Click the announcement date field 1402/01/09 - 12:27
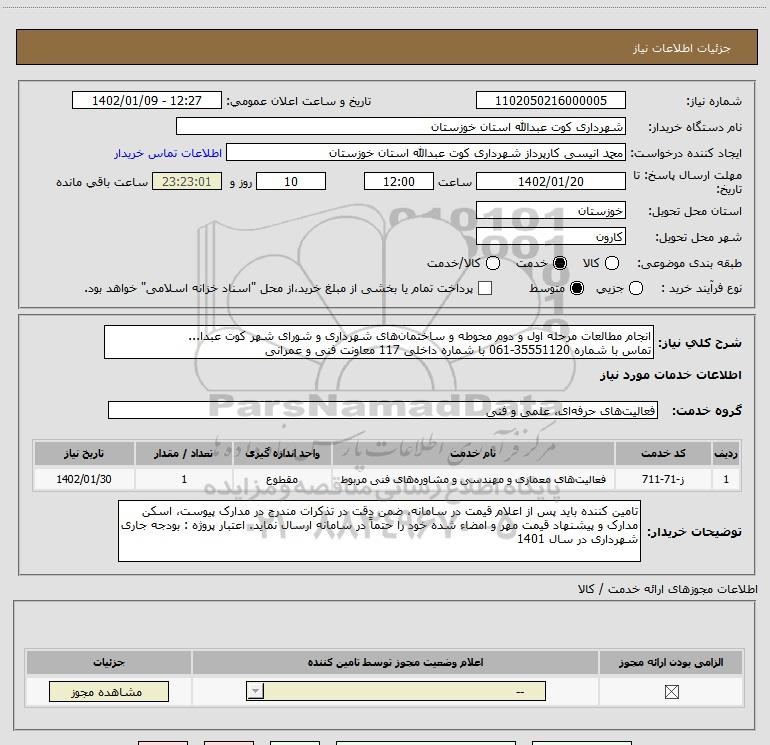 [x=147, y=100]
